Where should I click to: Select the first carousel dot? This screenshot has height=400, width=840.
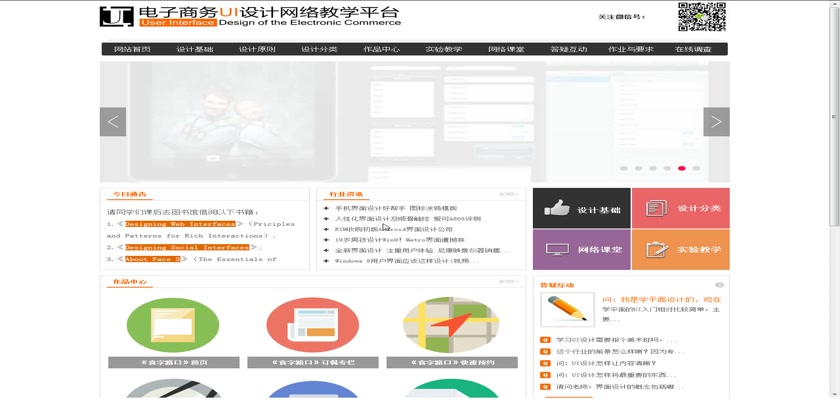pyautogui.click(x=624, y=168)
